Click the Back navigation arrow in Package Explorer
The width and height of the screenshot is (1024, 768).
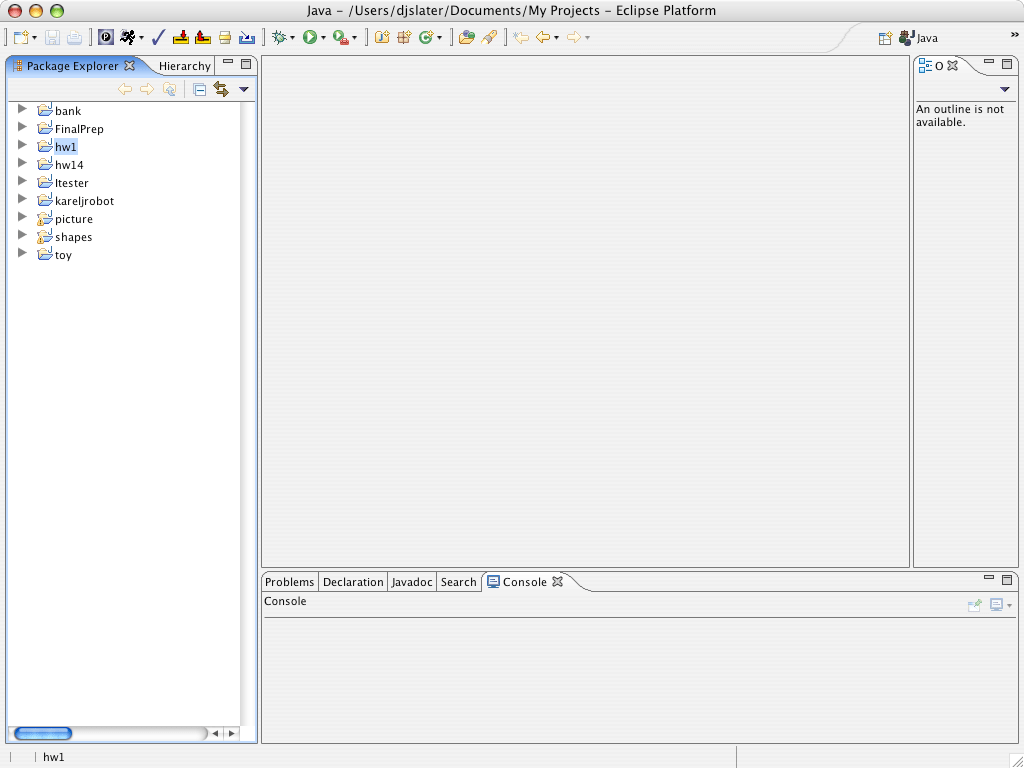(126, 89)
